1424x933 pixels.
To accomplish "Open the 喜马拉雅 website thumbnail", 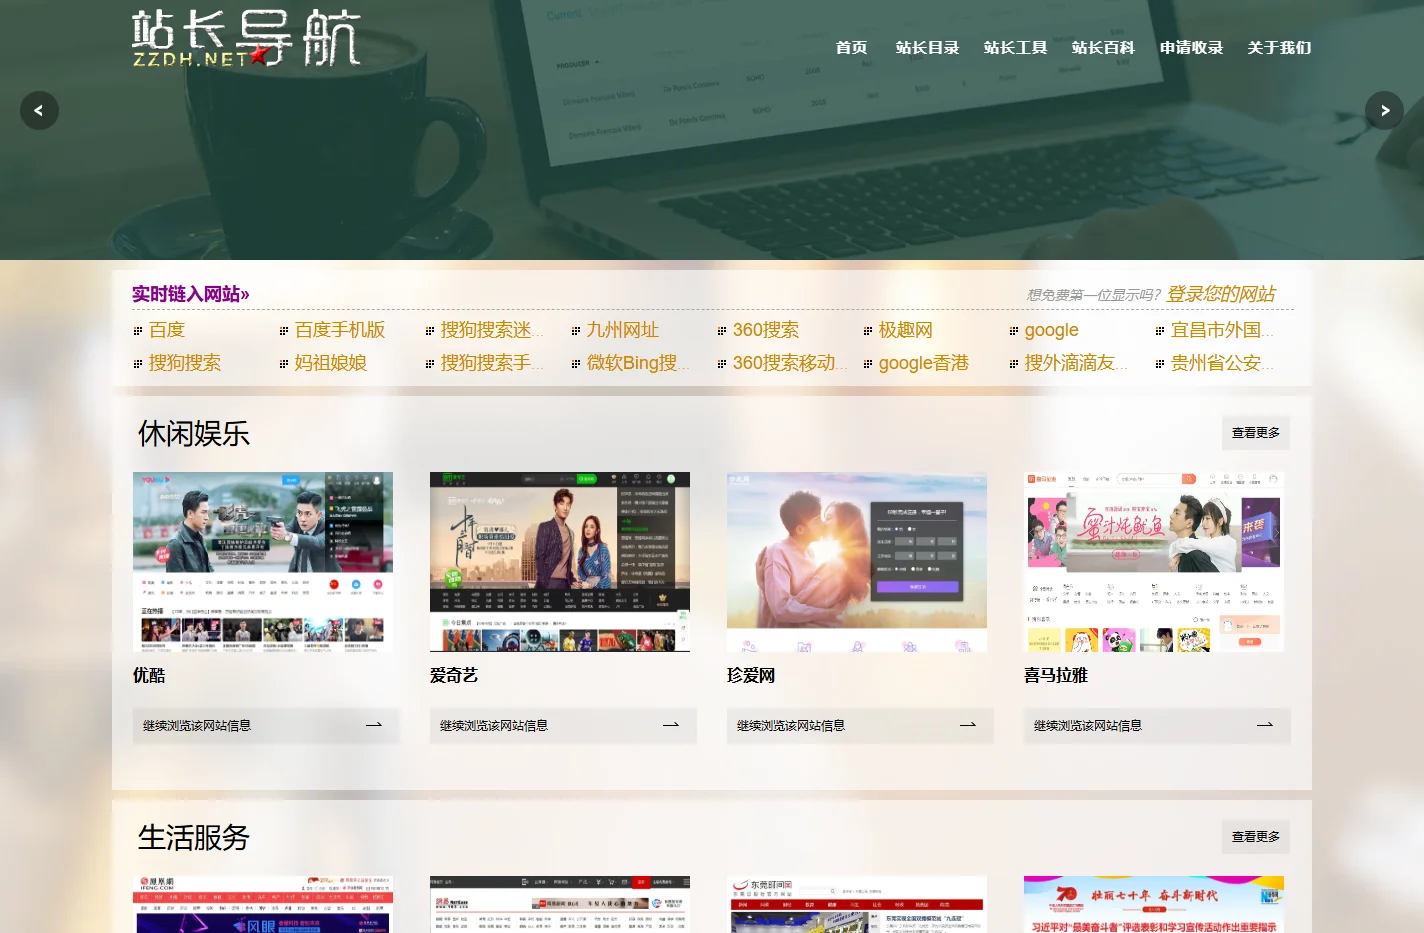I will click(1154, 562).
